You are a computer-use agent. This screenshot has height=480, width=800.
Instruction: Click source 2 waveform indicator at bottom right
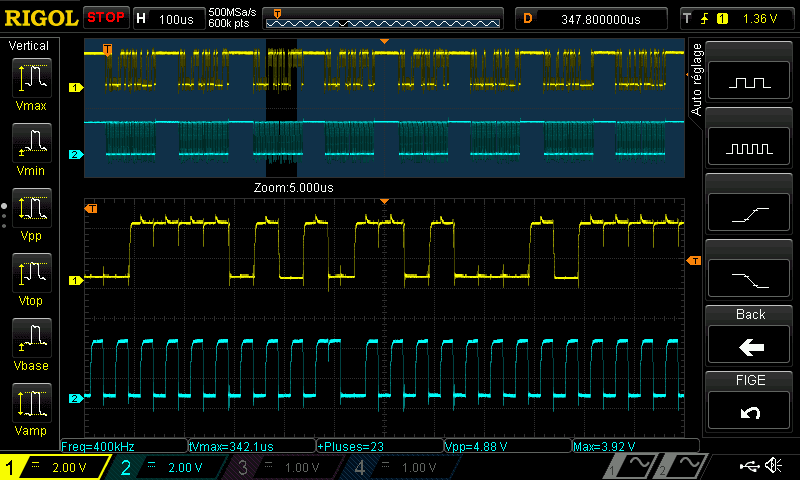click(681, 466)
